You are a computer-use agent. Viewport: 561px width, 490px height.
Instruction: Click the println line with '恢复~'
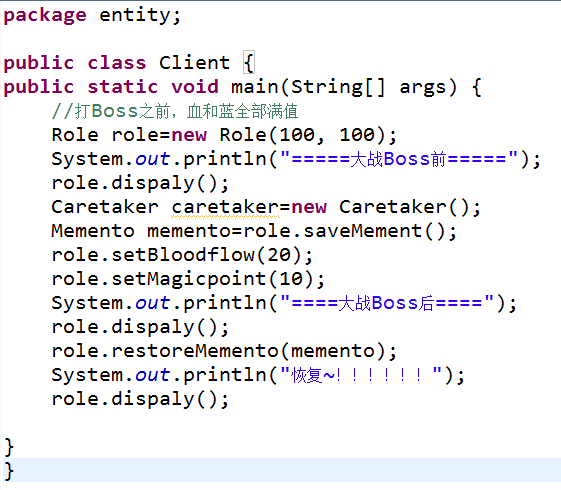258,375
